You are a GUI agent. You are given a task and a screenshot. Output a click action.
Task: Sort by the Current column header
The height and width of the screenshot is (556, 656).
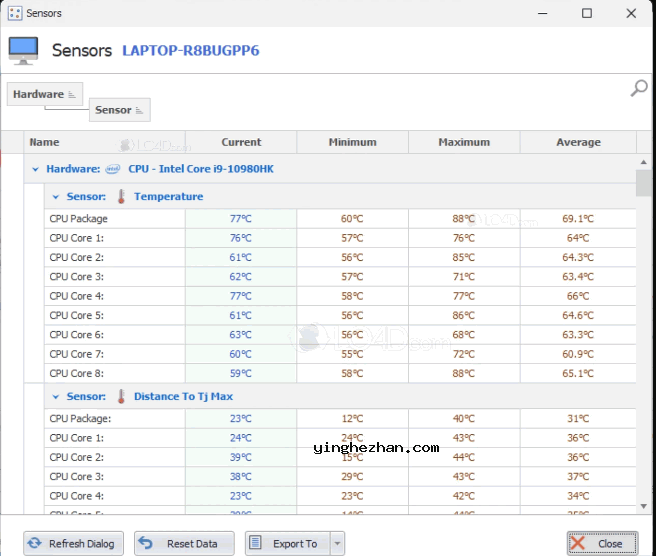(x=241, y=142)
